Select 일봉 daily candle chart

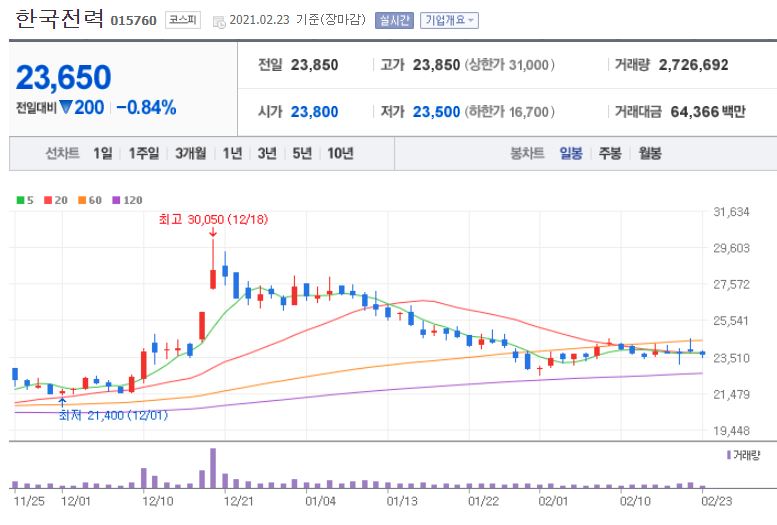571,153
